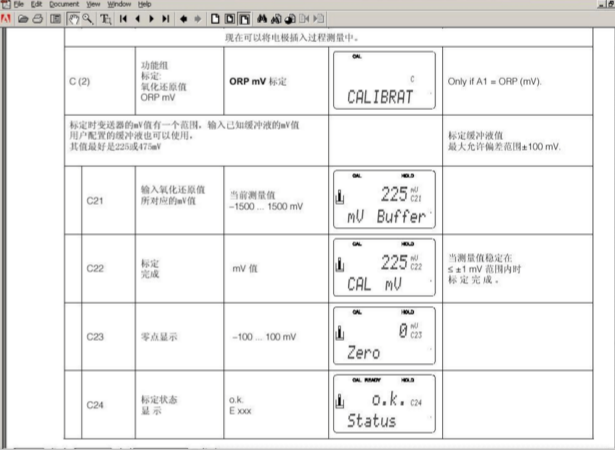Image resolution: width=615 pixels, height=450 pixels.
Task: Click the Find binoculars icon
Action: tap(262, 18)
